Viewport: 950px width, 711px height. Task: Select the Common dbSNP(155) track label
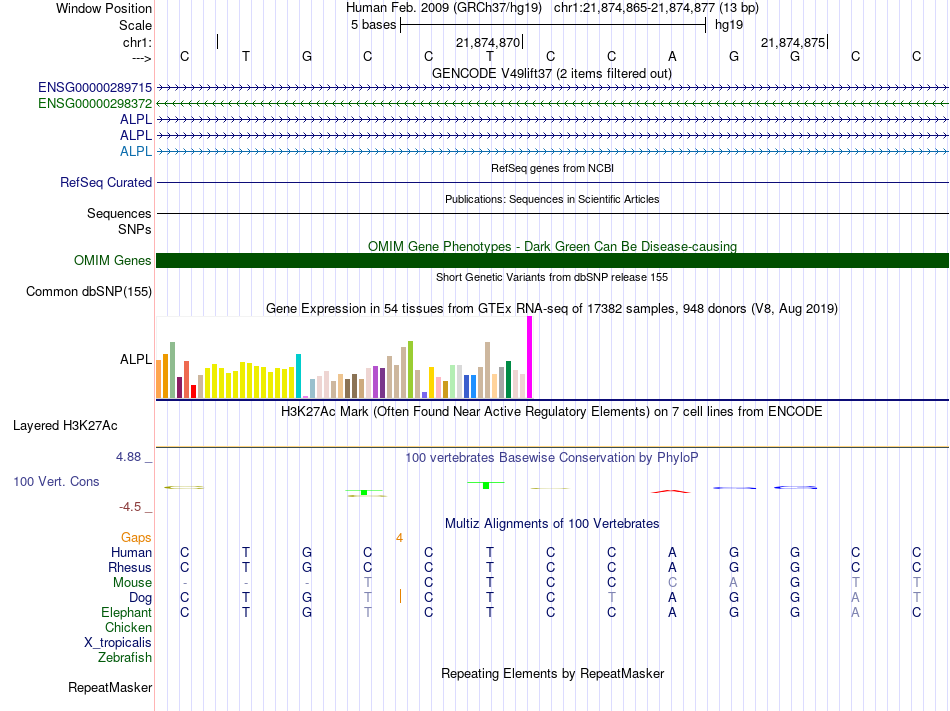coord(89,292)
